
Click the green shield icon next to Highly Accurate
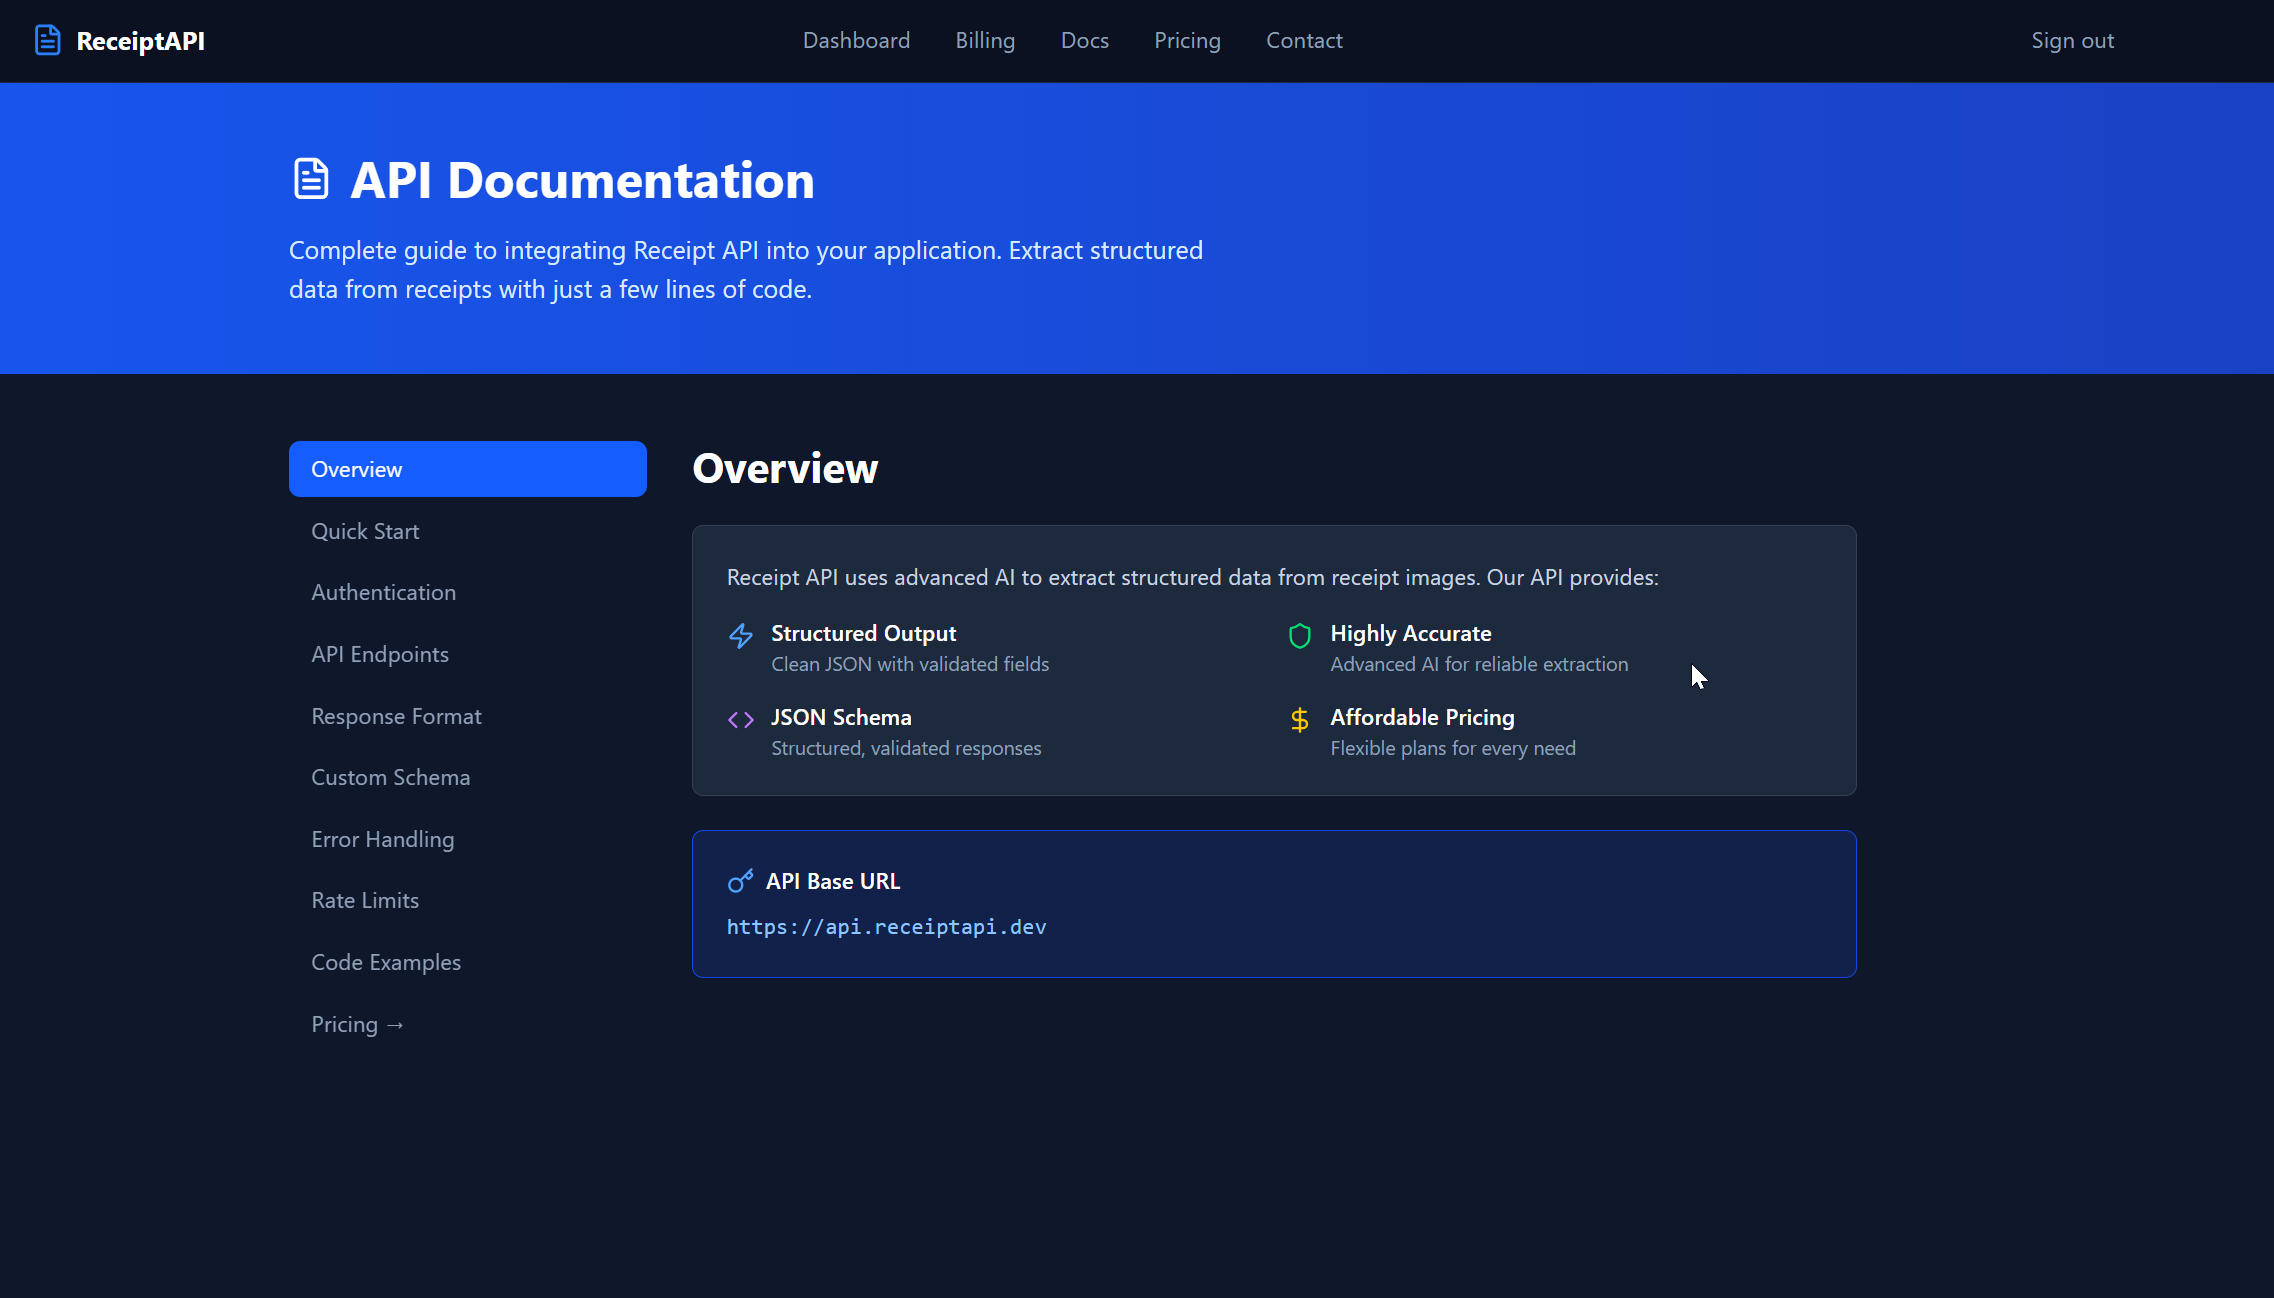pos(1299,636)
